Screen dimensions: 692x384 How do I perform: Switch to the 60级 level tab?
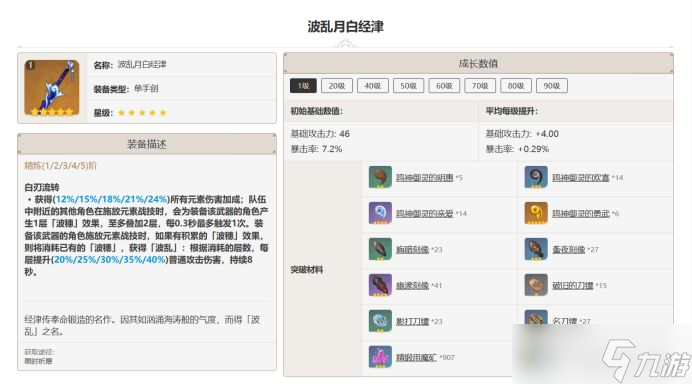coord(444,86)
